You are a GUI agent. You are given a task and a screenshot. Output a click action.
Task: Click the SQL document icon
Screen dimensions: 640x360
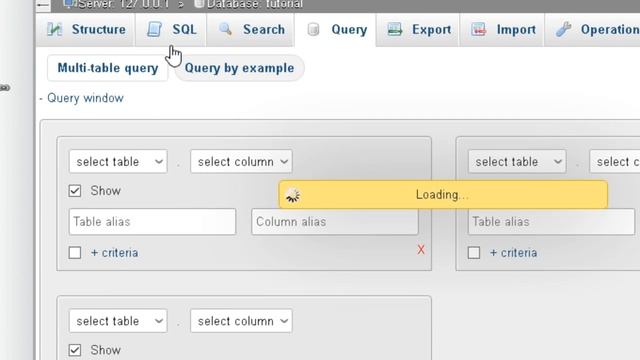coord(154,29)
